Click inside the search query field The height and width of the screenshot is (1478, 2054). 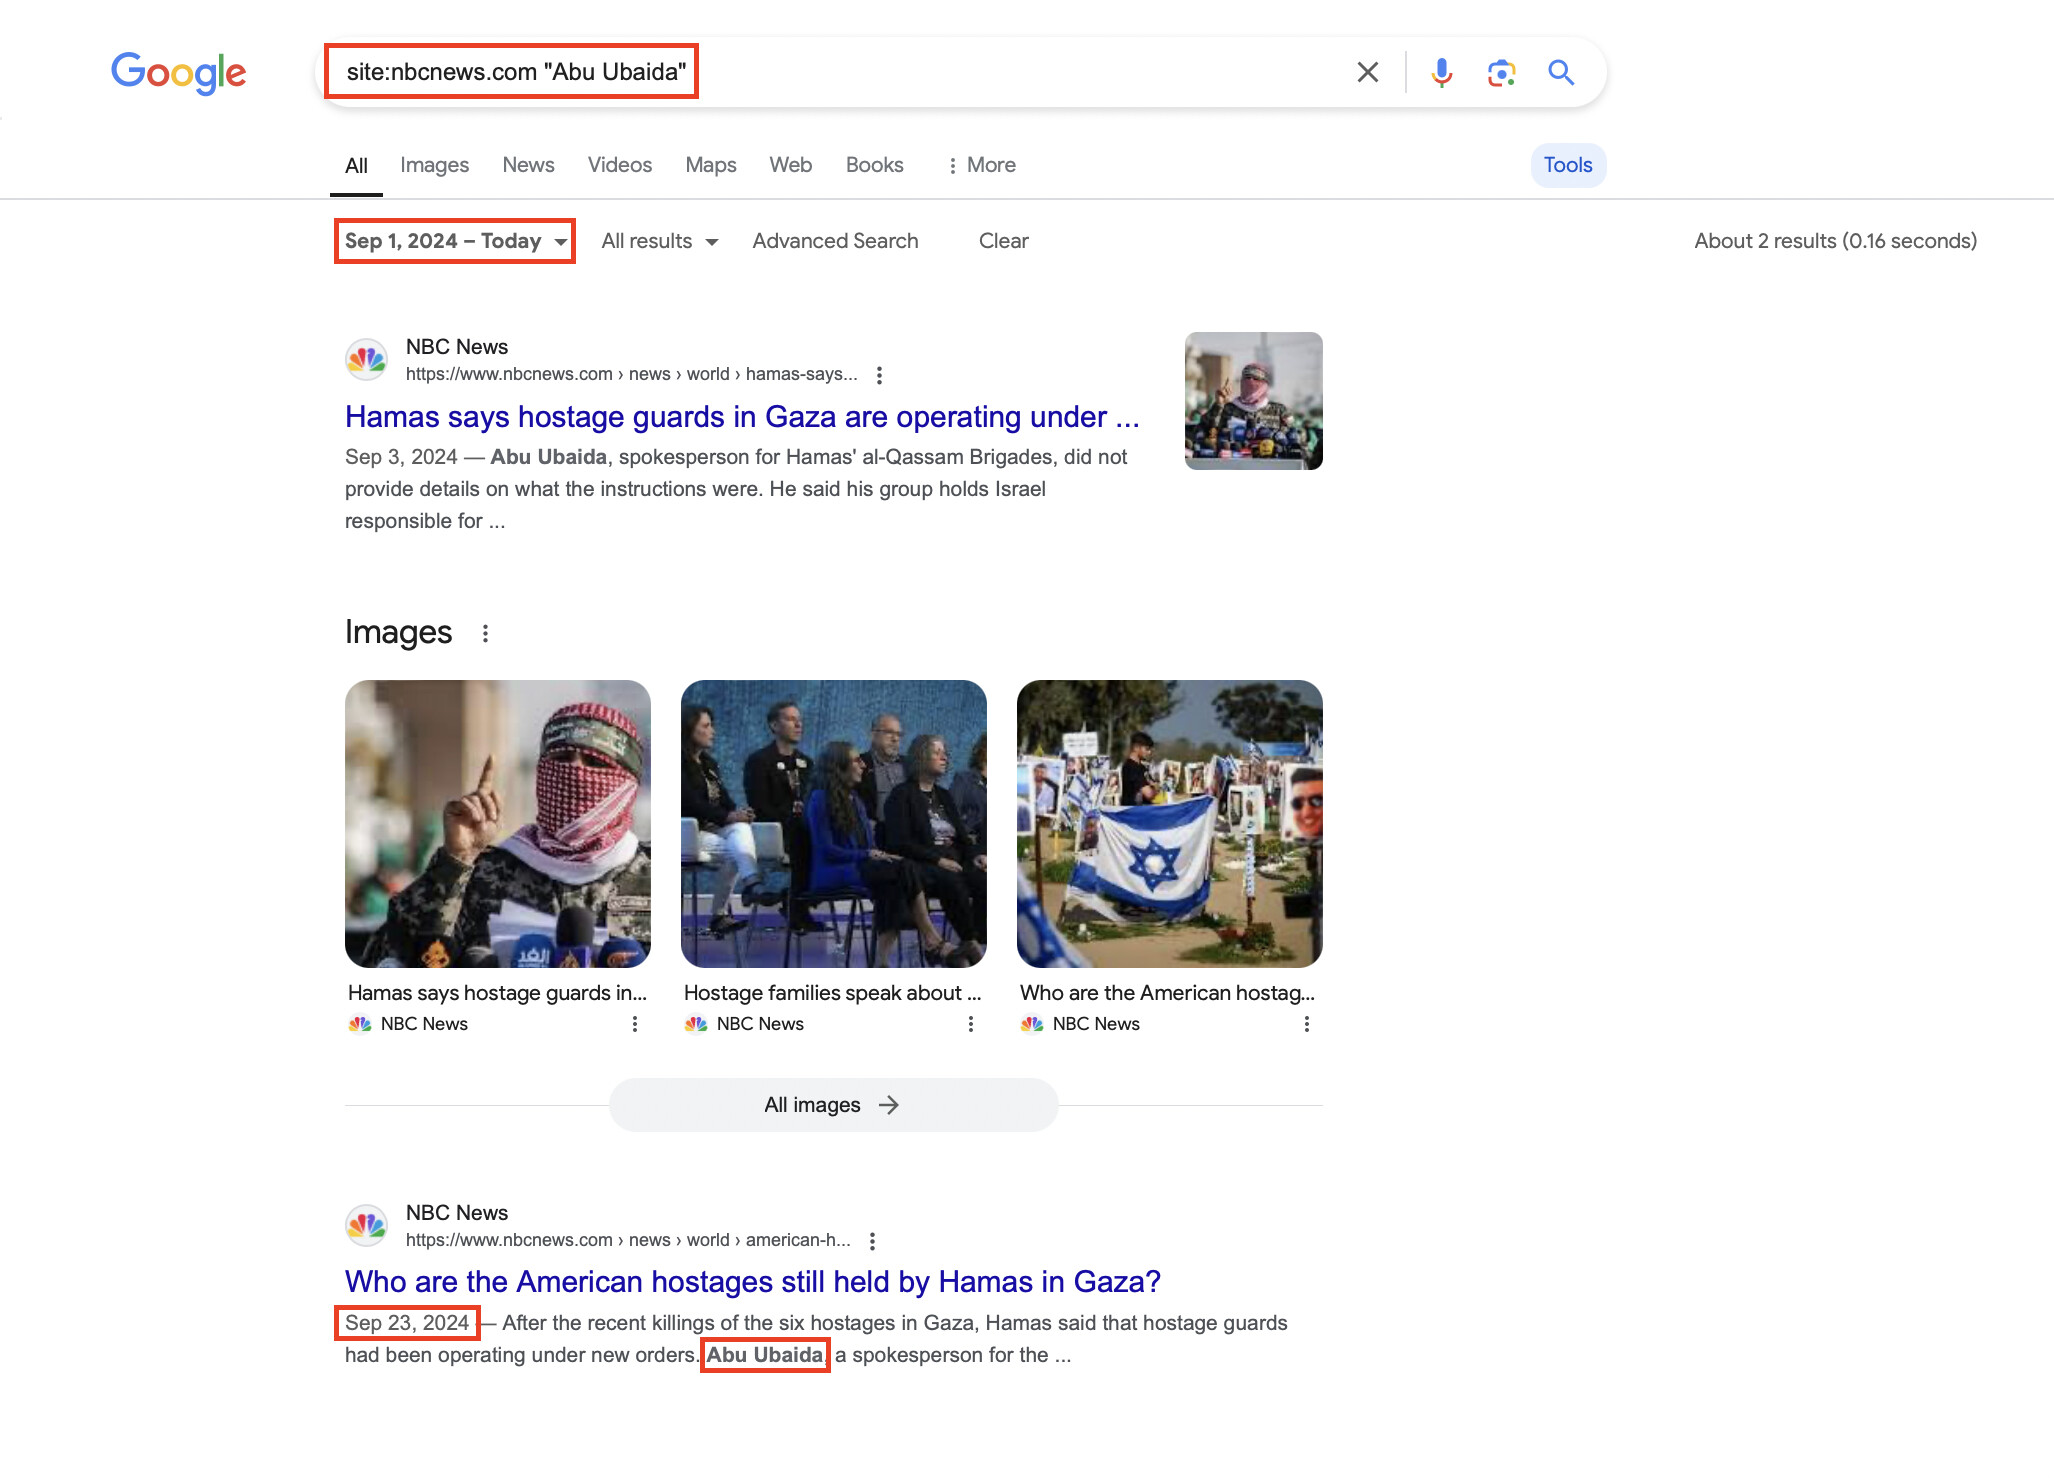point(1000,72)
